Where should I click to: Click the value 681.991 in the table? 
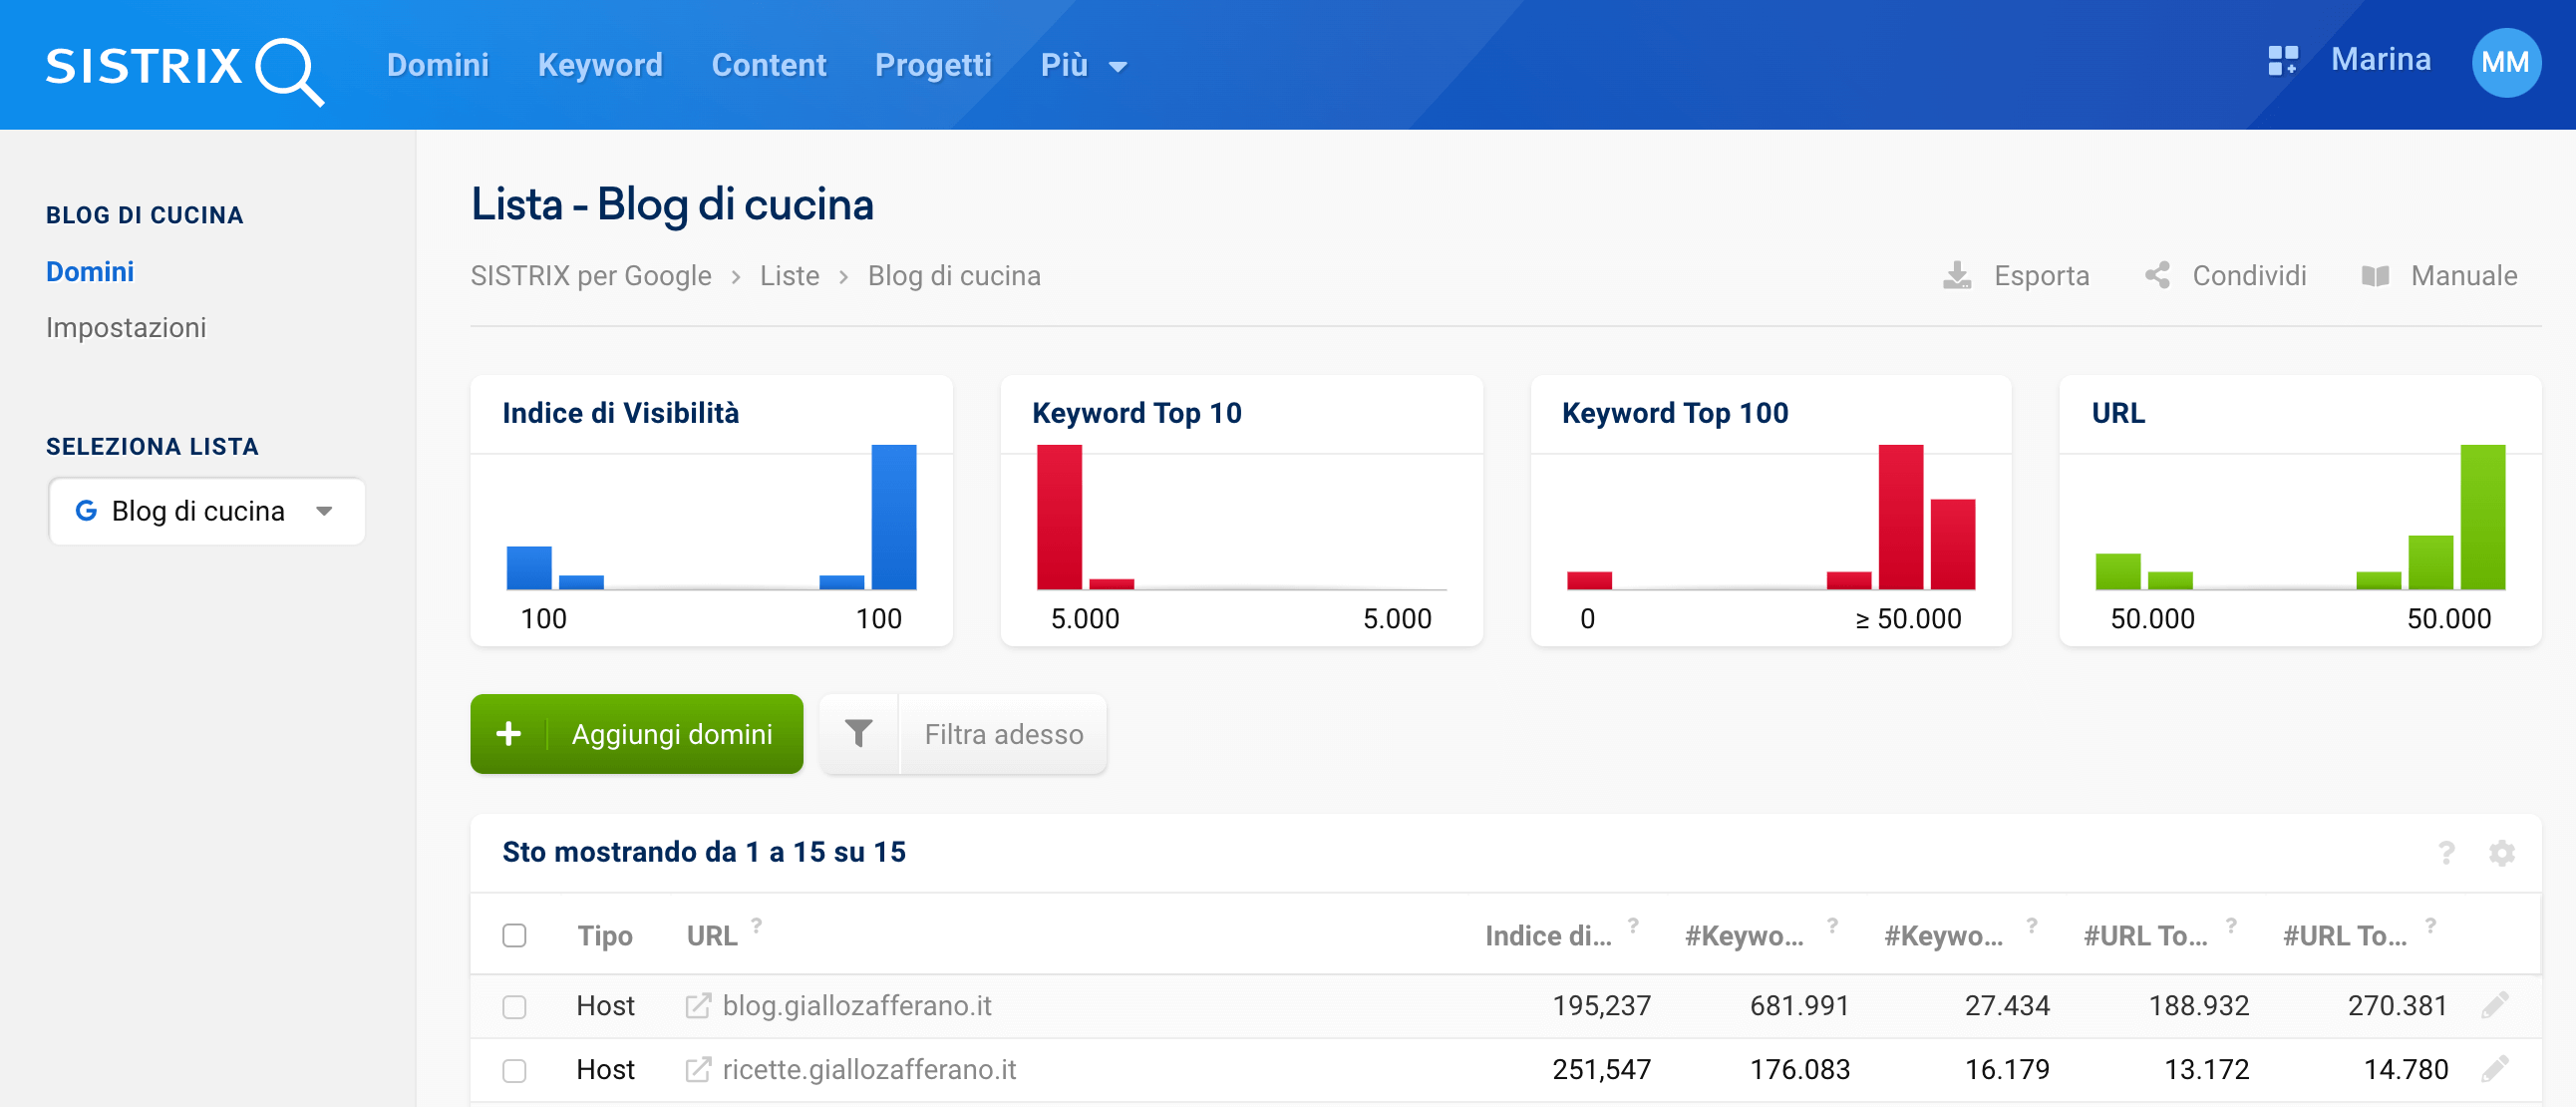(1799, 1005)
